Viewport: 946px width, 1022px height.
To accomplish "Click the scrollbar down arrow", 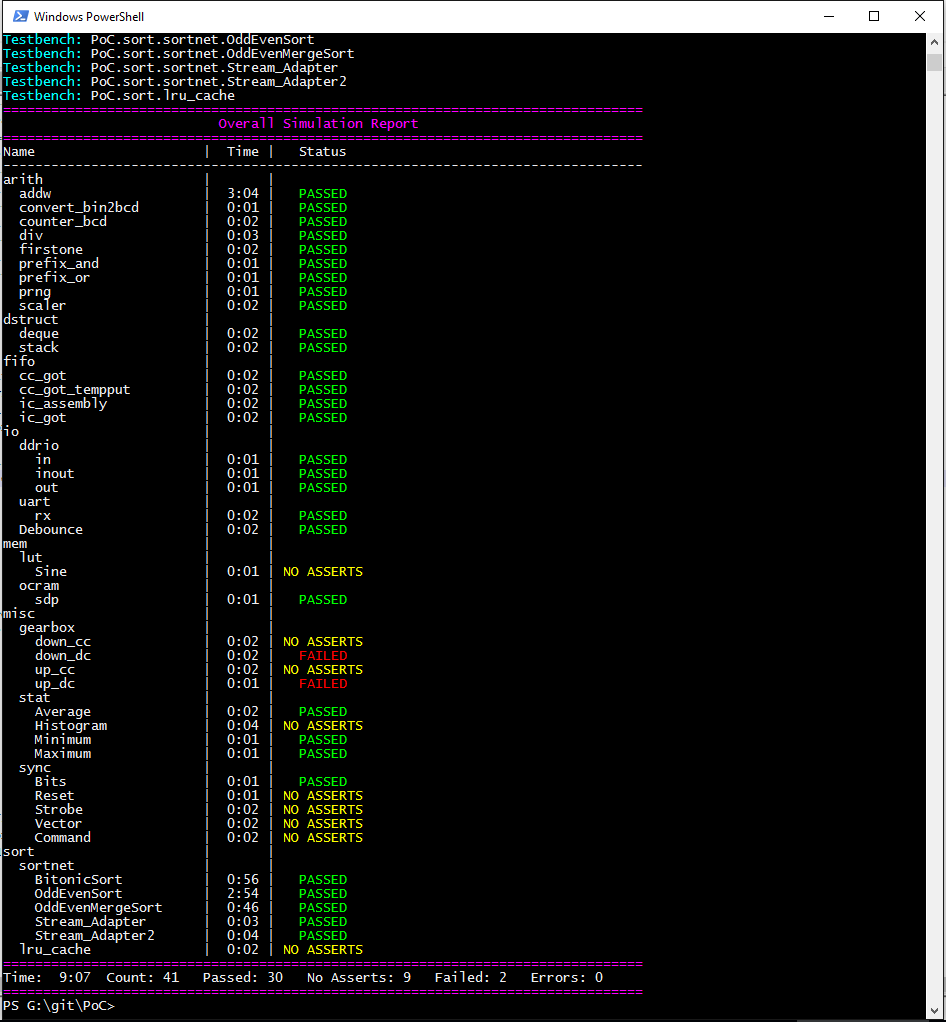I will [x=934, y=1010].
